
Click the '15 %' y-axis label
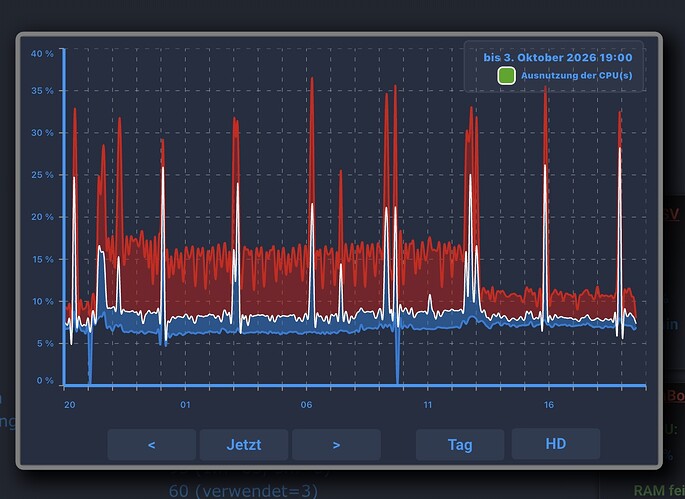point(42,260)
